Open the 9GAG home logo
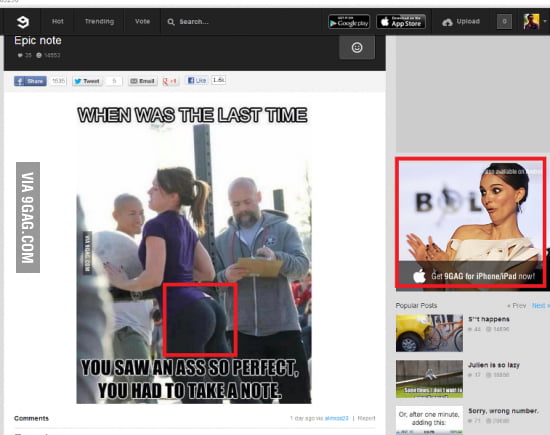 (23, 22)
